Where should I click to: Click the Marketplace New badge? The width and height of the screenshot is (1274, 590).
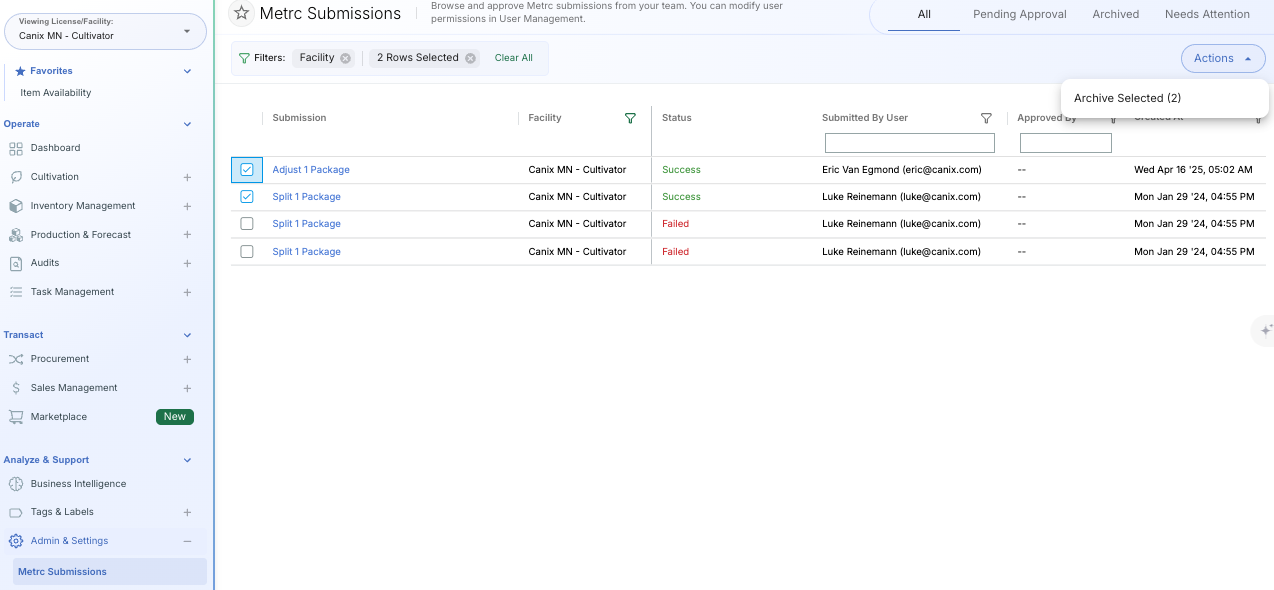(175, 417)
